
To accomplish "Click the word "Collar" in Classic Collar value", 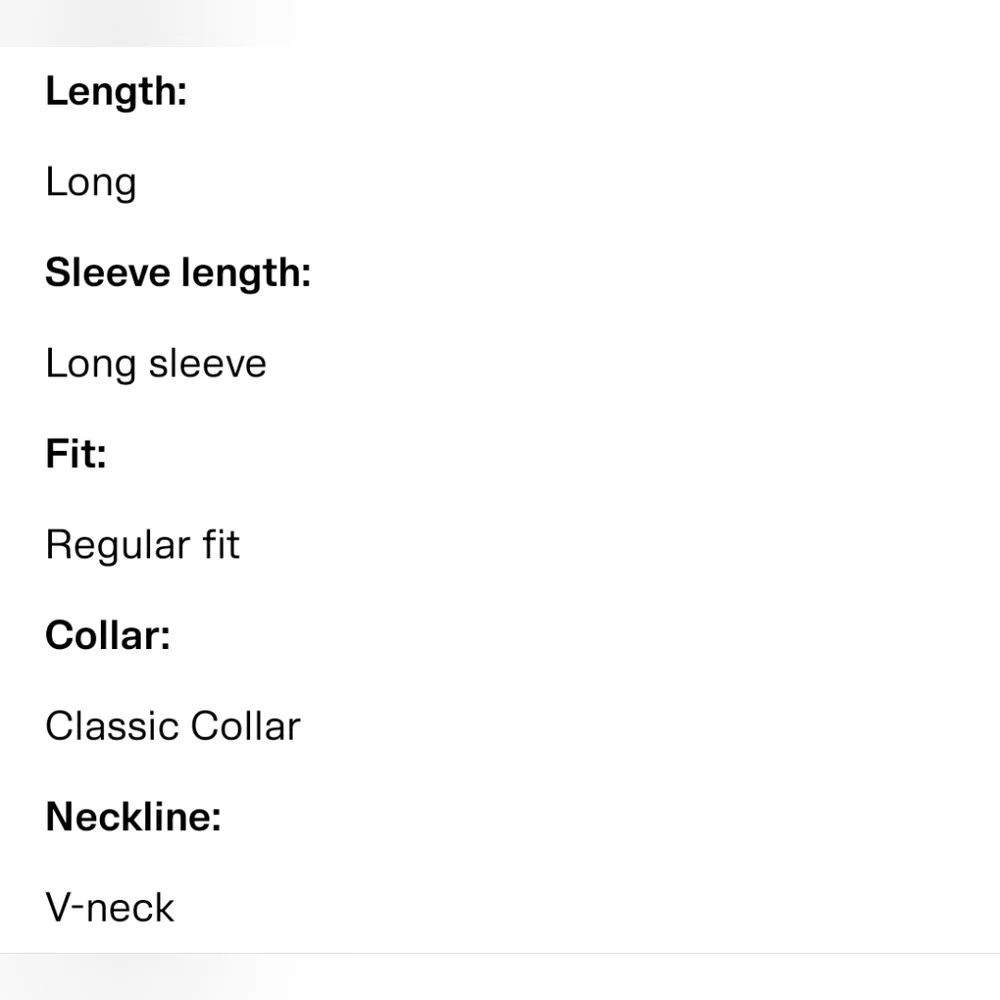I will tap(245, 727).
